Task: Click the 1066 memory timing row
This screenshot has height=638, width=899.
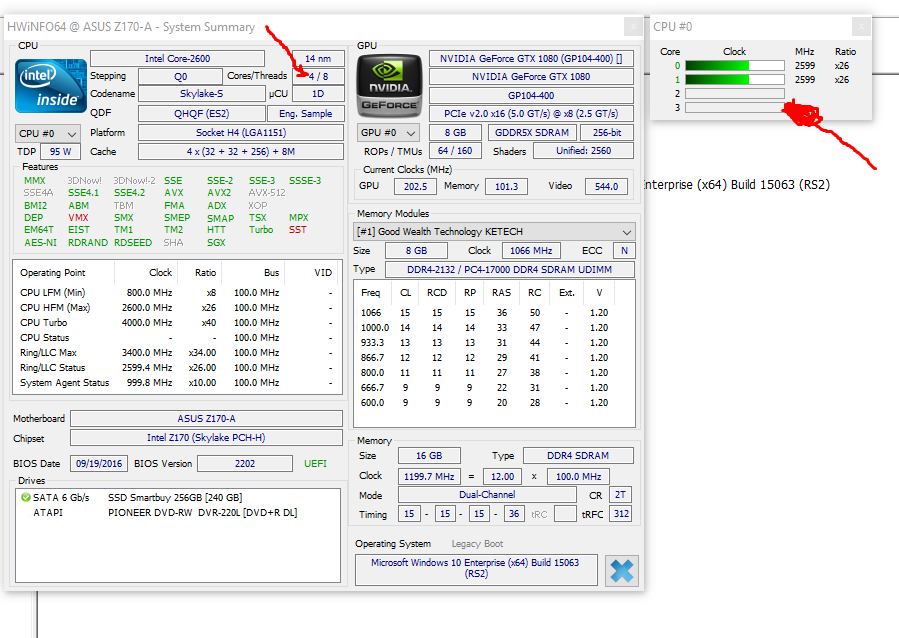Action: coord(494,312)
